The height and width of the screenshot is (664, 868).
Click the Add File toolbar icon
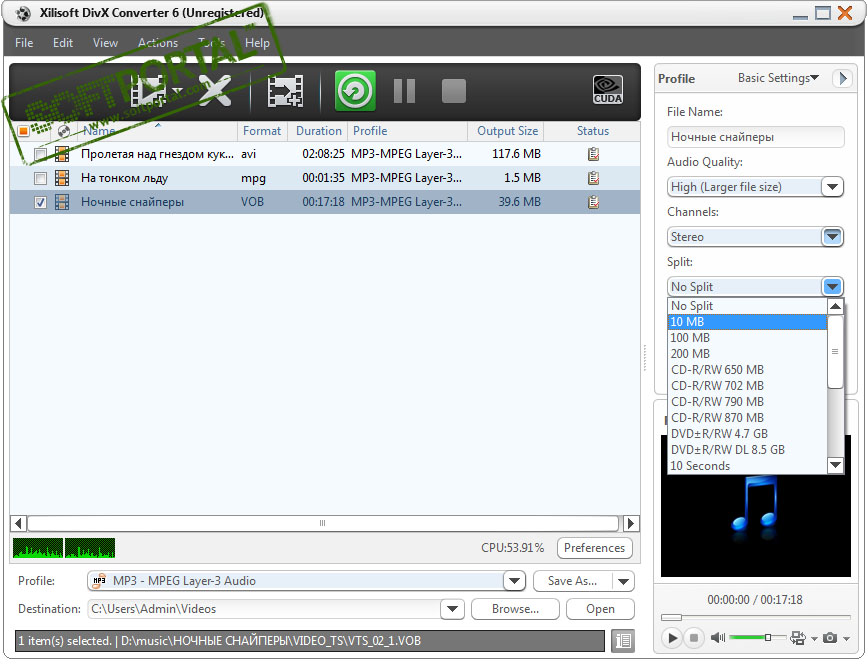click(x=148, y=91)
